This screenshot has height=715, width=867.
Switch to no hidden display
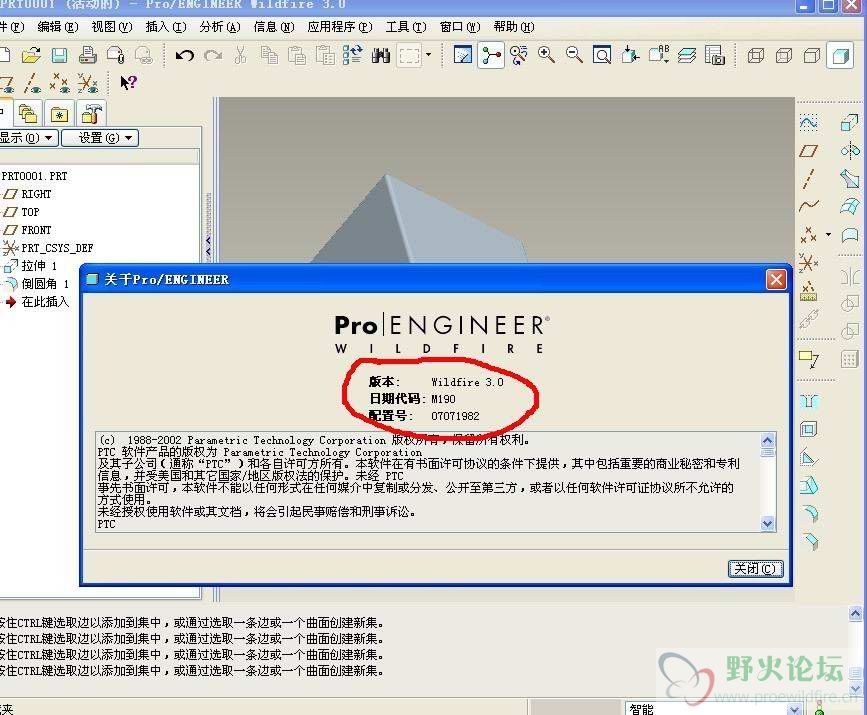(x=812, y=55)
